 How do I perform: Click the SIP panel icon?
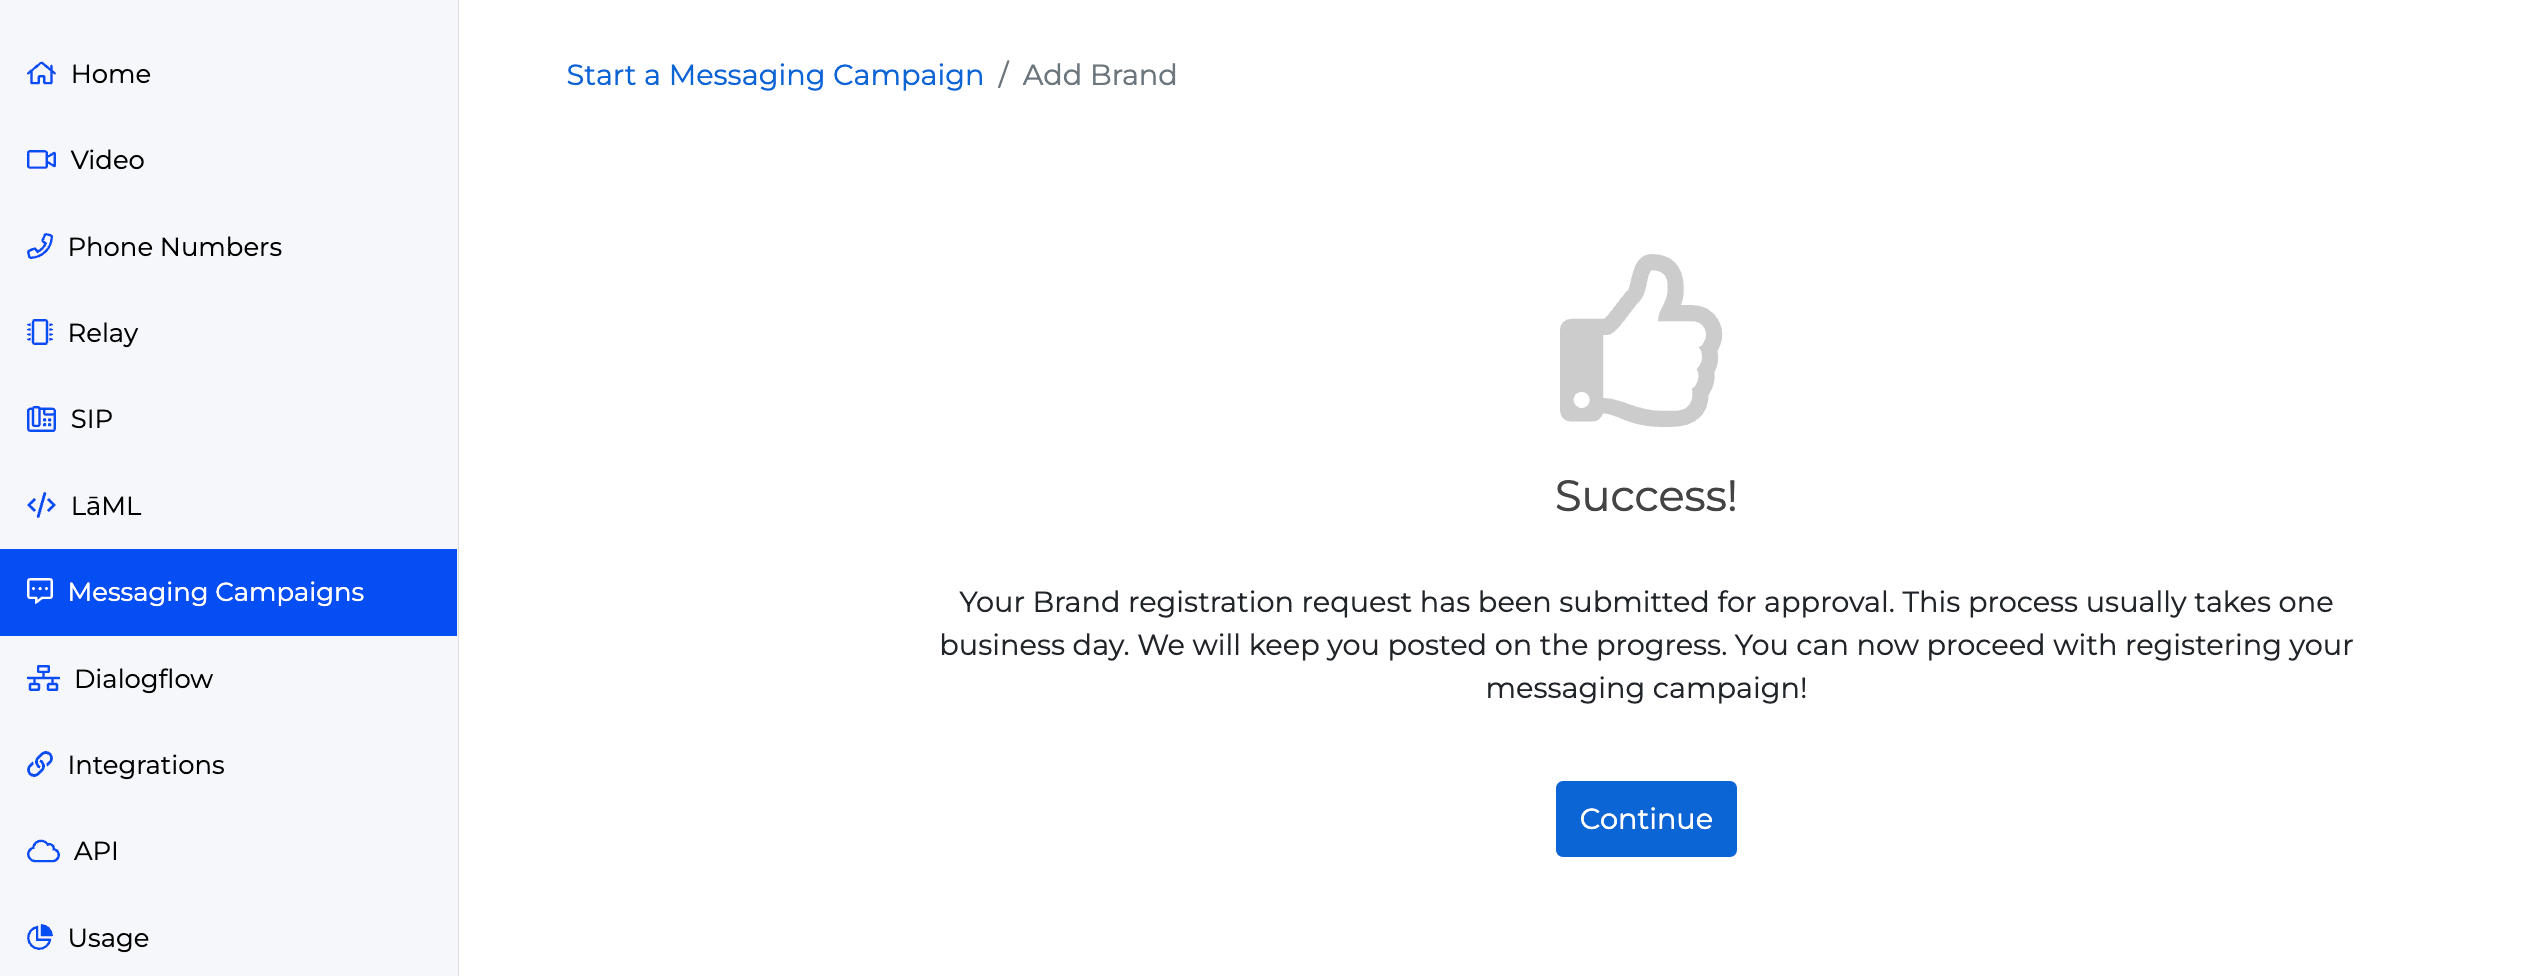(x=41, y=419)
